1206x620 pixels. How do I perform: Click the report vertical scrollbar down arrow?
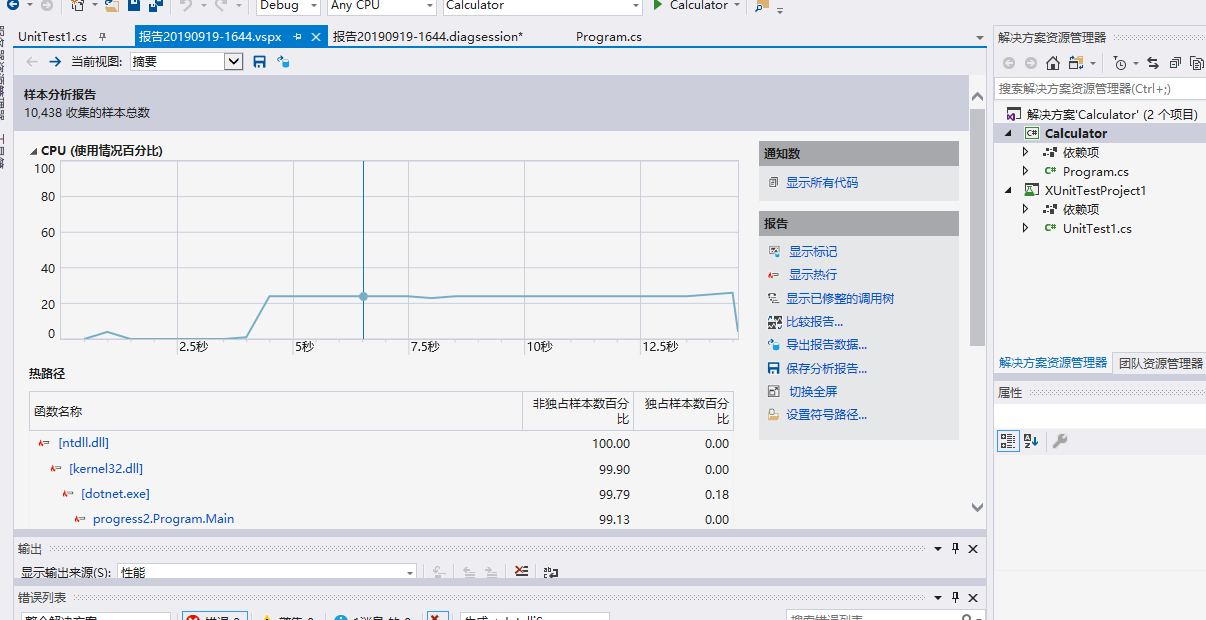pos(978,508)
